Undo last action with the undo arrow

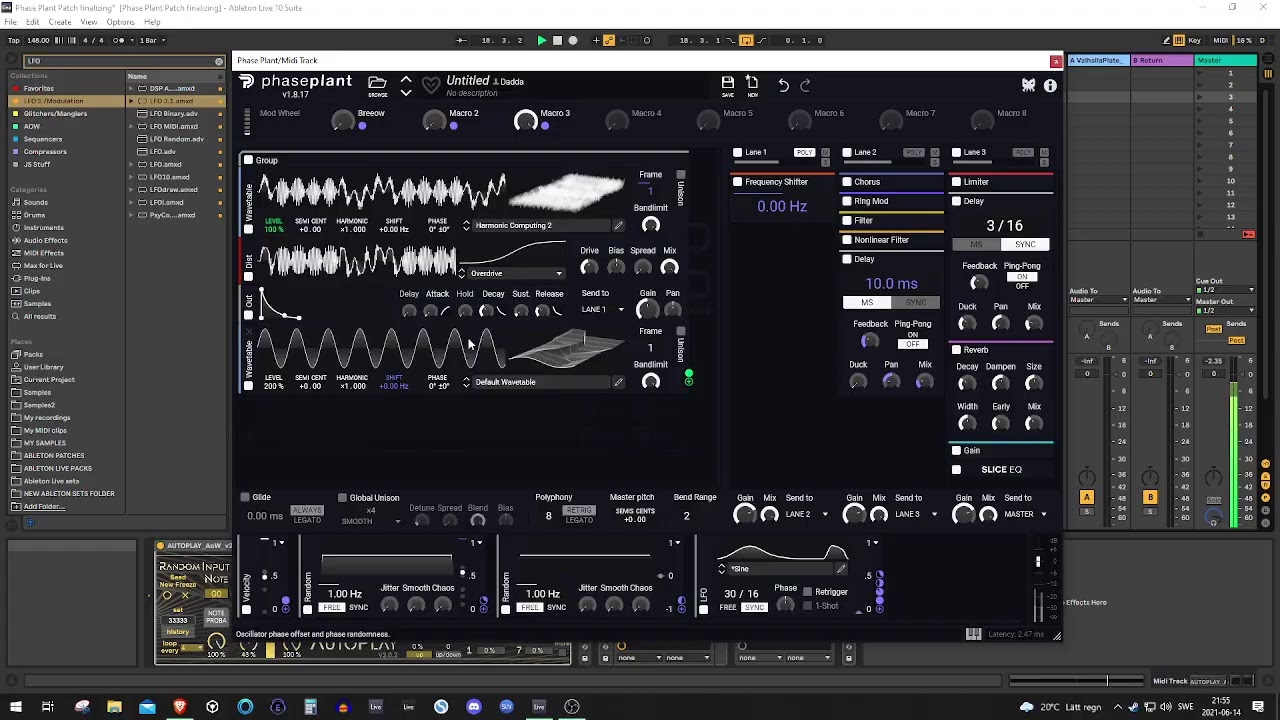click(x=784, y=85)
